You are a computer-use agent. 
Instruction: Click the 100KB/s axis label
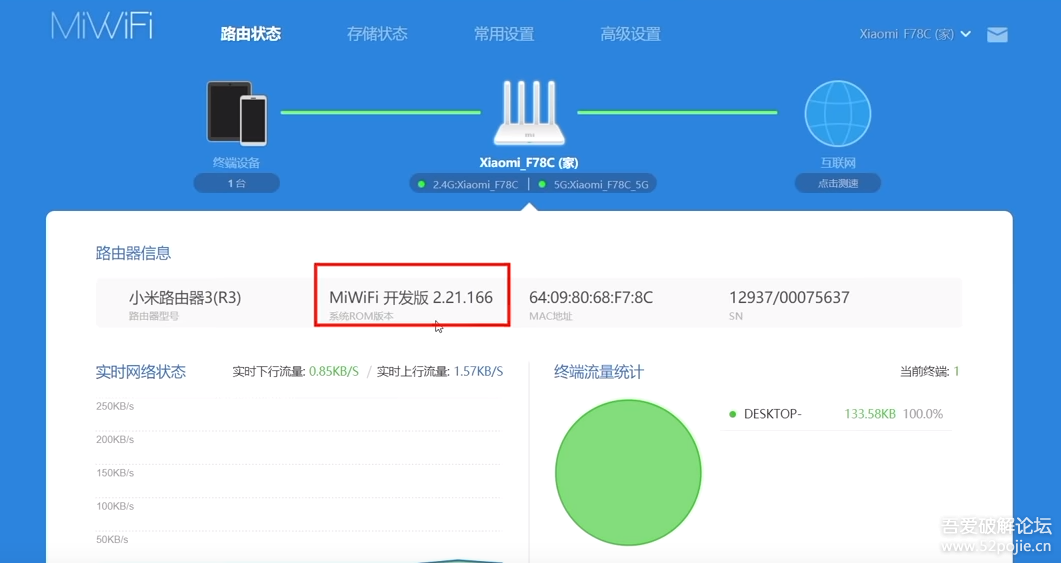point(115,506)
